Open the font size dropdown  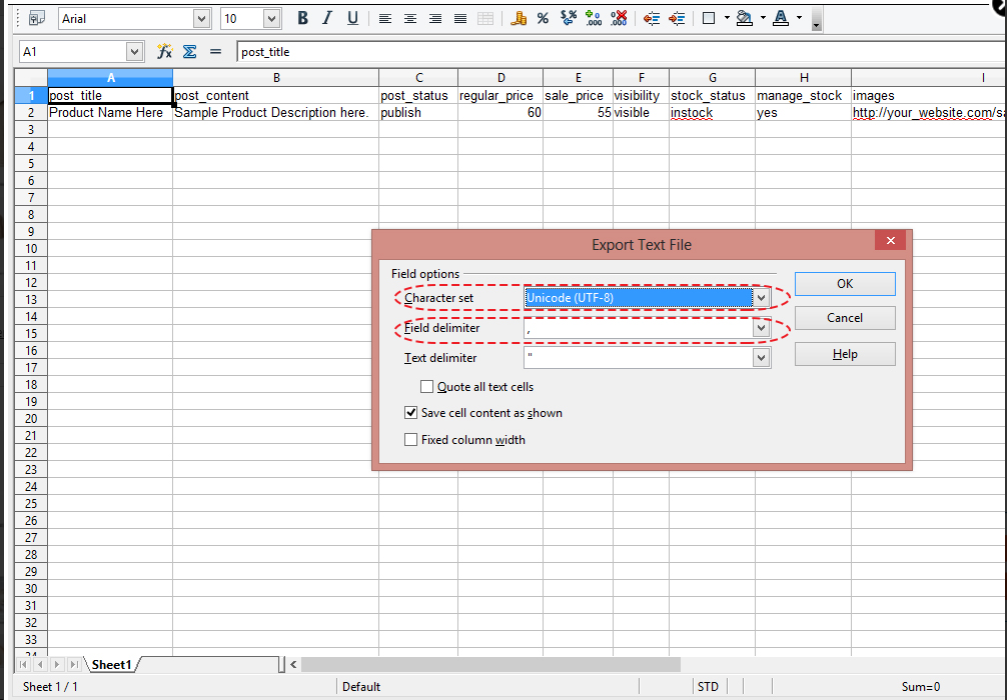pos(272,19)
